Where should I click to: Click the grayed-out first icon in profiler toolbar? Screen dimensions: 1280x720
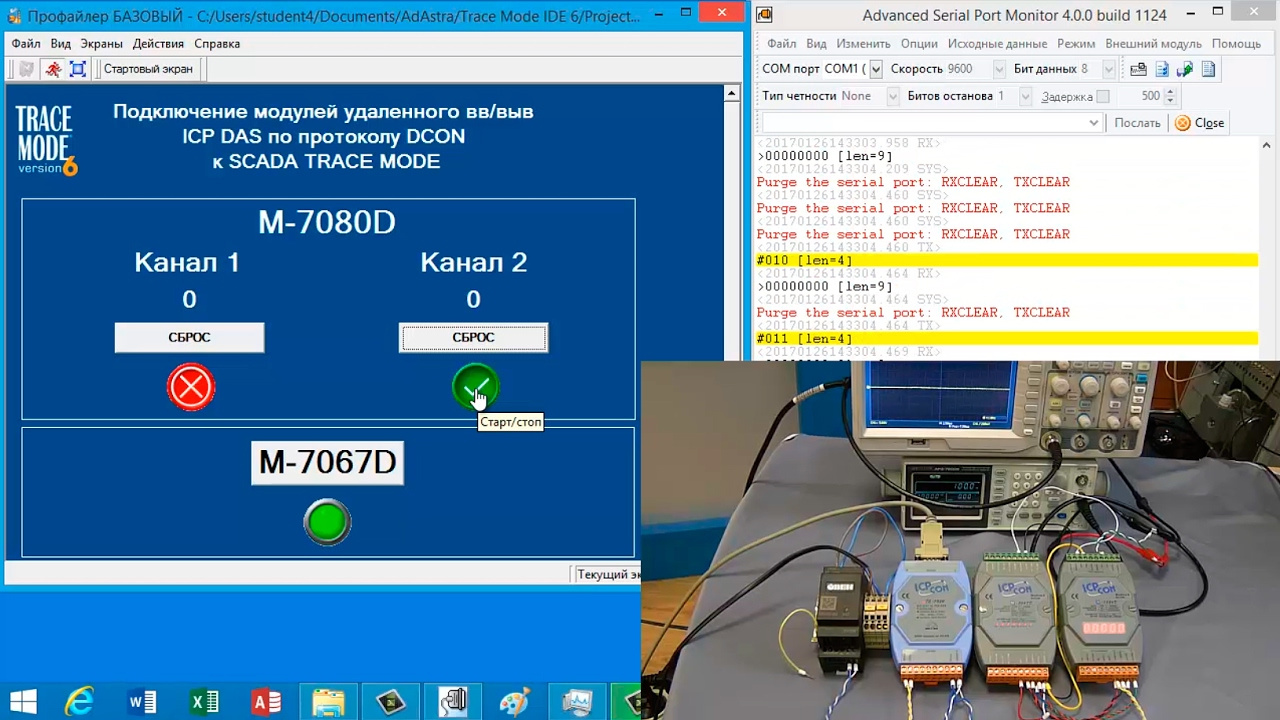click(26, 69)
